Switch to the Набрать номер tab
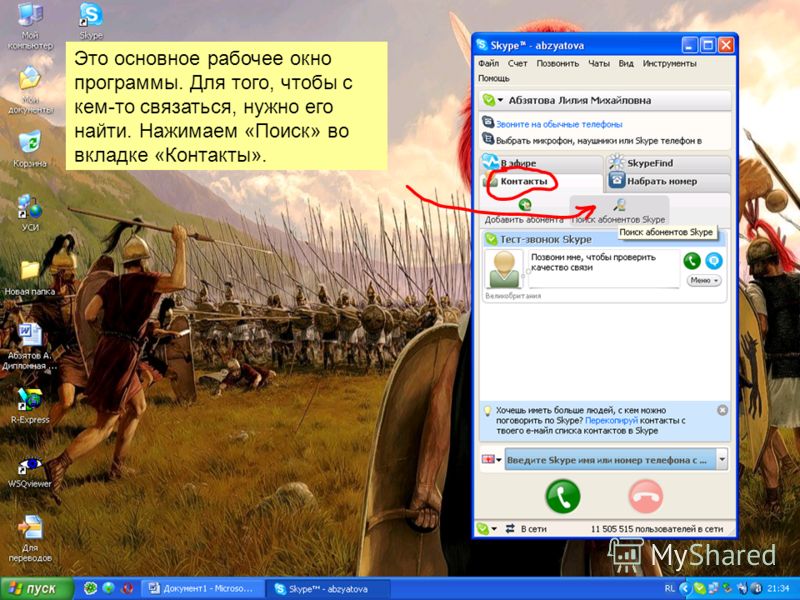The width and height of the screenshot is (800, 600). (x=668, y=181)
